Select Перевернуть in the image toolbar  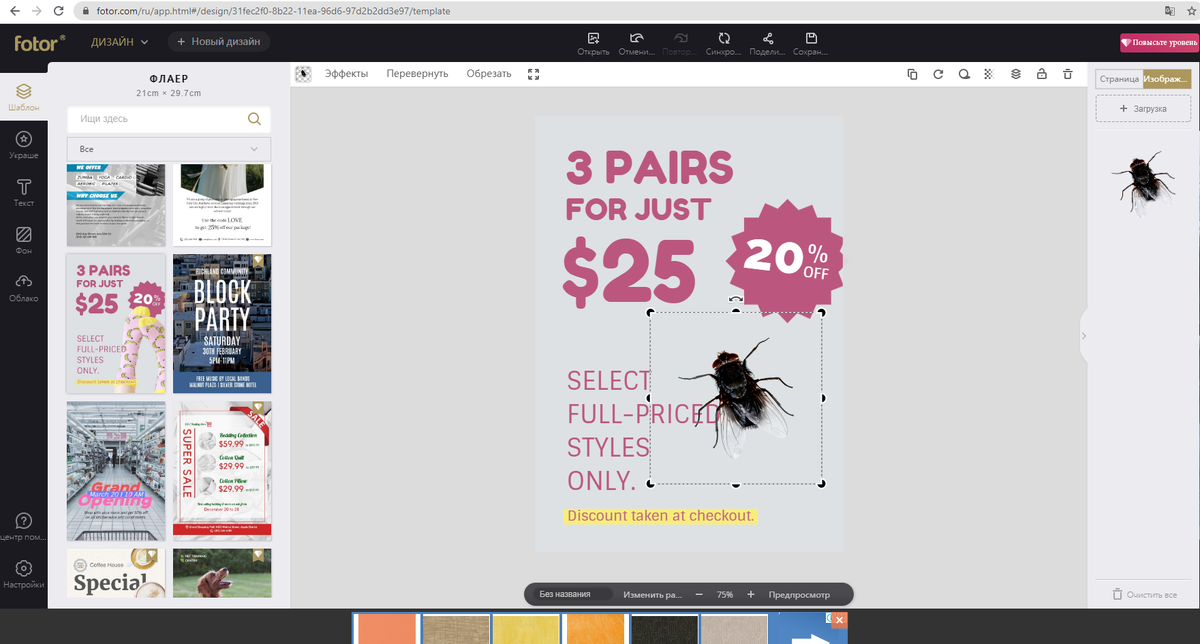tap(417, 74)
